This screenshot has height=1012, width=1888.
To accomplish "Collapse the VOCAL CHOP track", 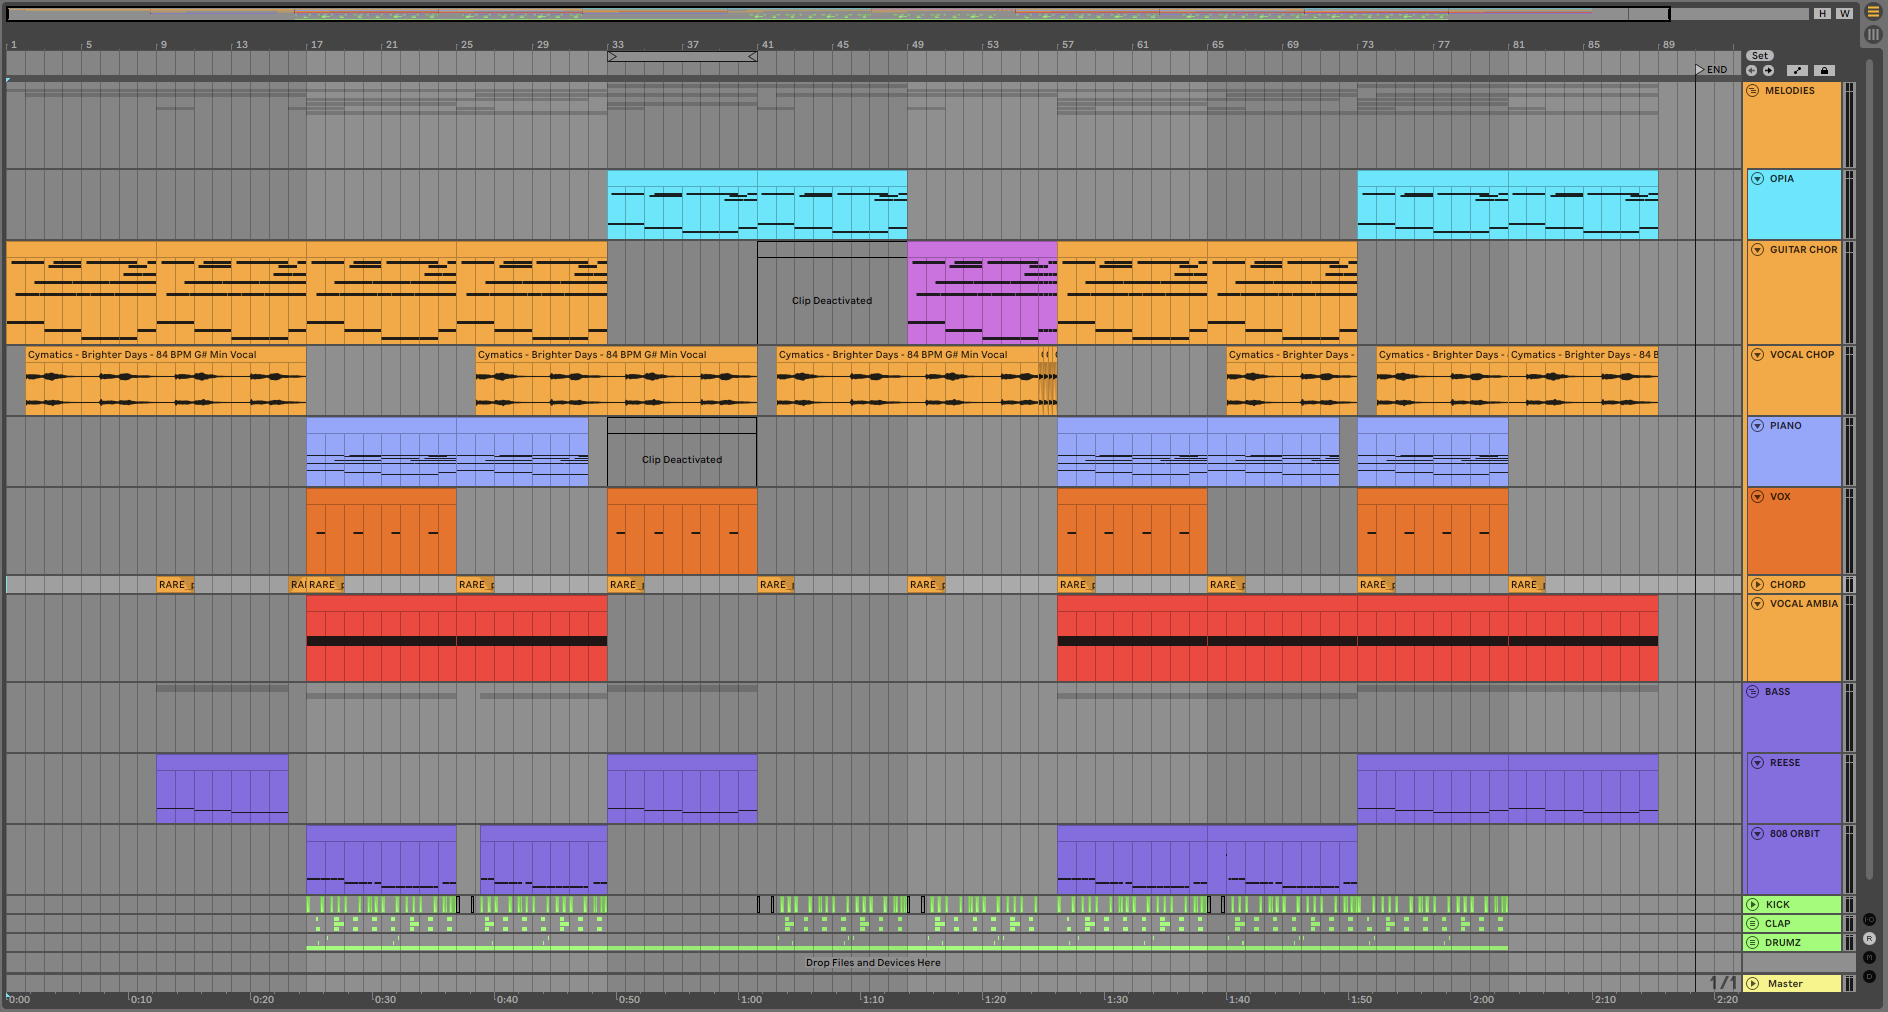I will click(1757, 355).
